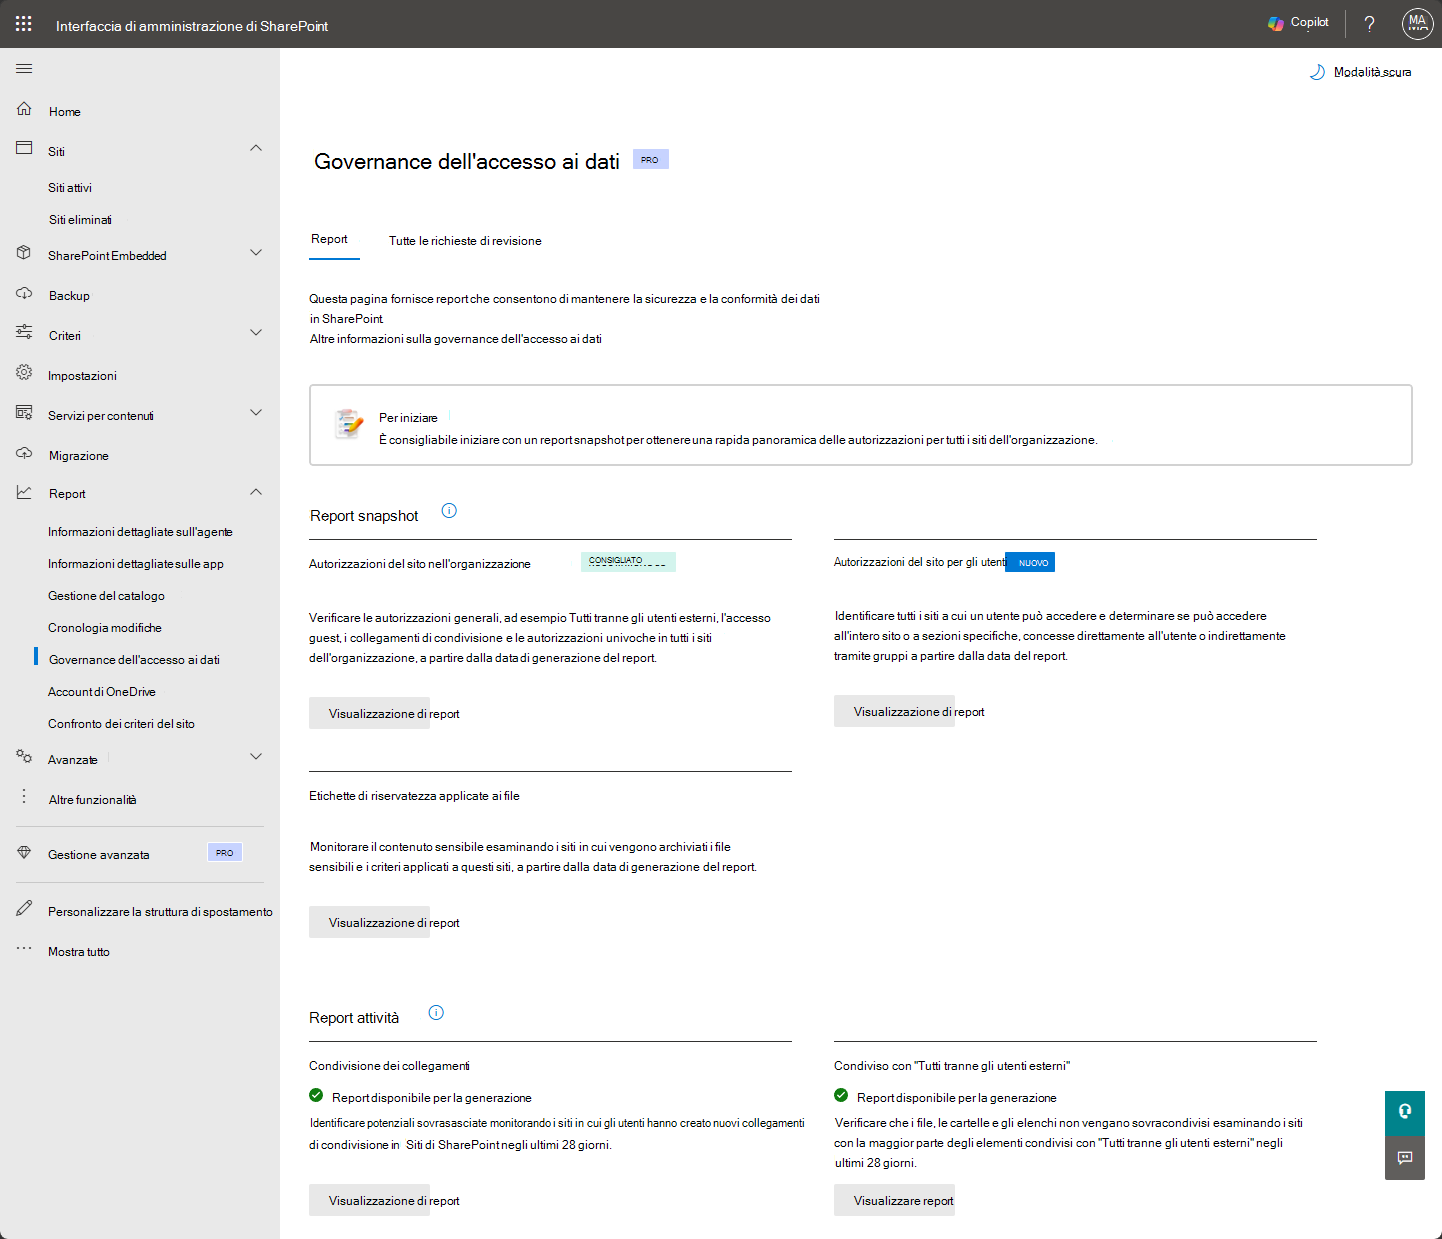This screenshot has width=1442, height=1239.
Task: Expand the Avanzate chevron
Action: tap(256, 756)
